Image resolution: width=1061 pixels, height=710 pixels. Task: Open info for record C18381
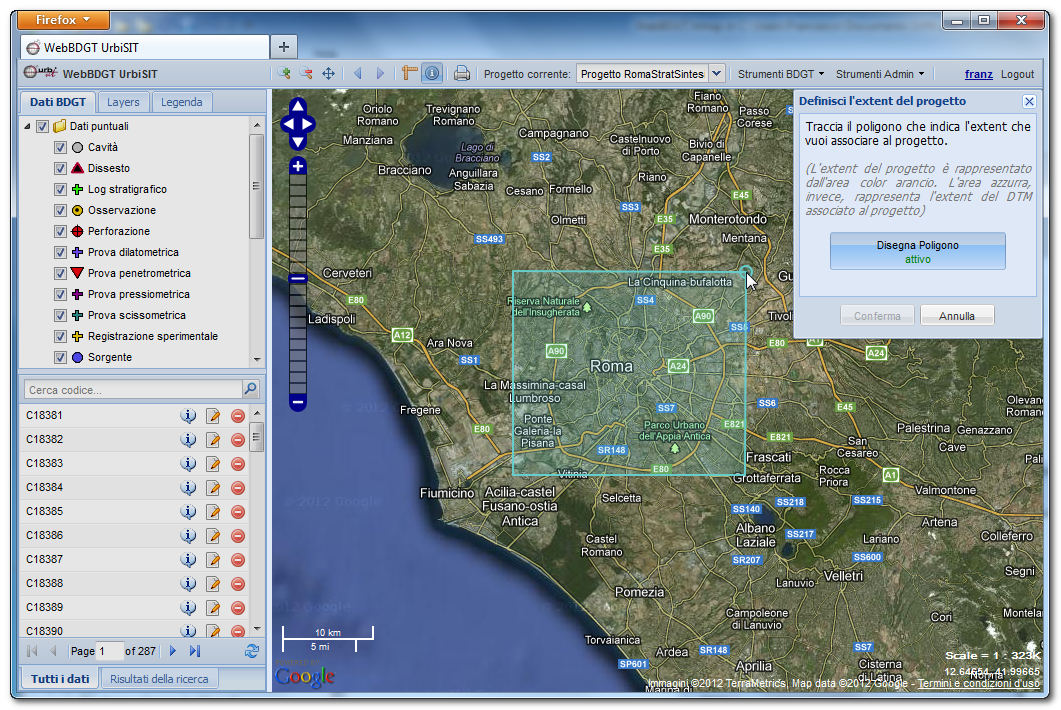(188, 416)
